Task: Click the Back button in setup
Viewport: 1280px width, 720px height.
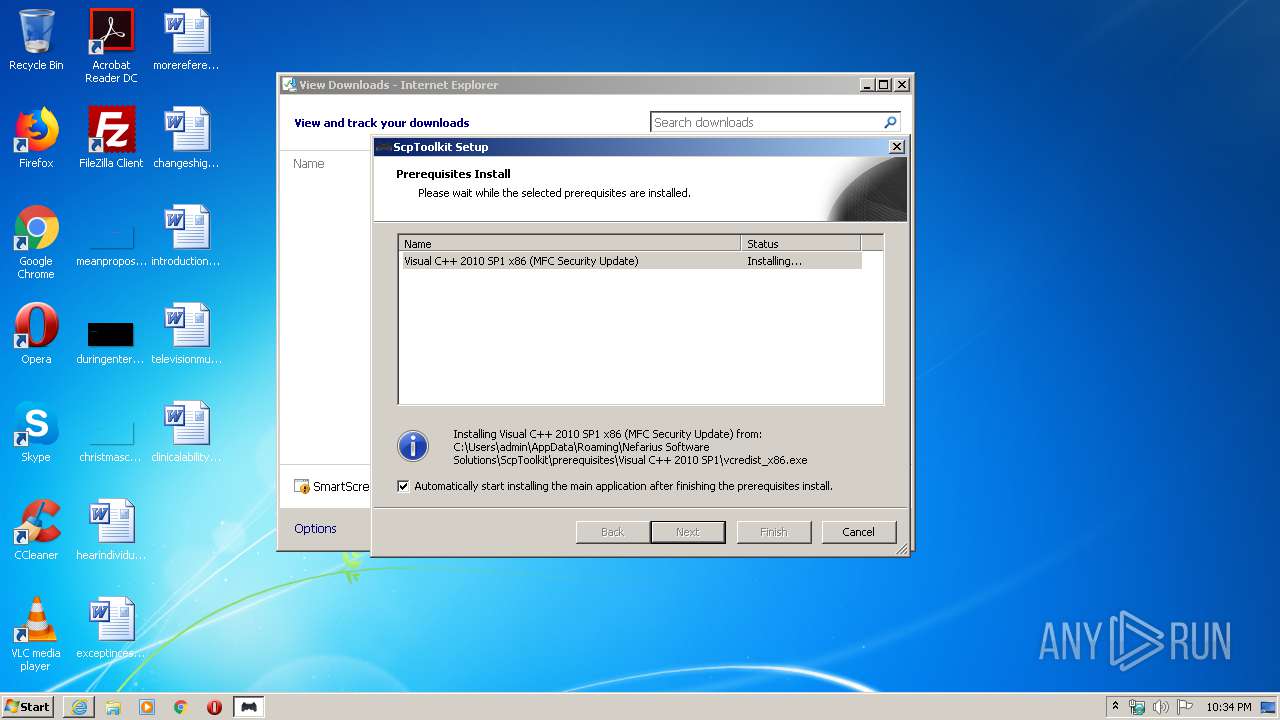Action: pyautogui.click(x=612, y=532)
